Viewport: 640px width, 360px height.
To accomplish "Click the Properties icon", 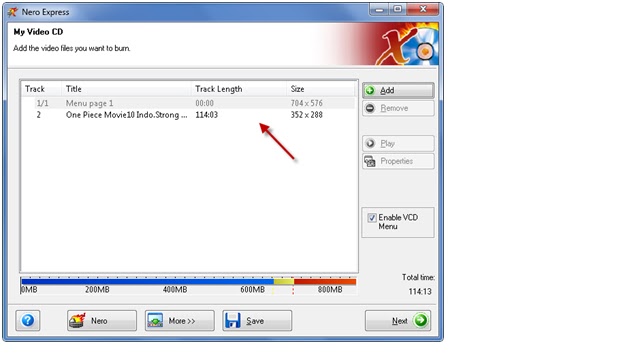I will tap(370, 162).
